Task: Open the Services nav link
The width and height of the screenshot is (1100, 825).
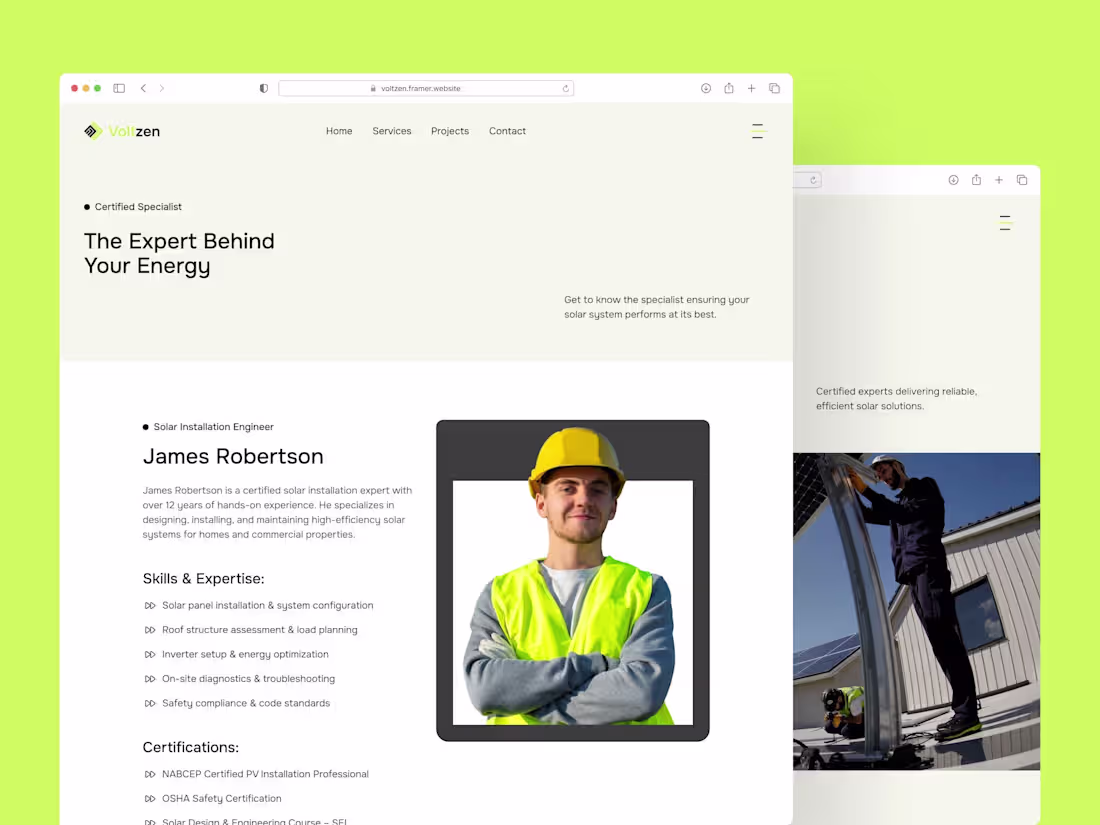Action: [x=391, y=131]
